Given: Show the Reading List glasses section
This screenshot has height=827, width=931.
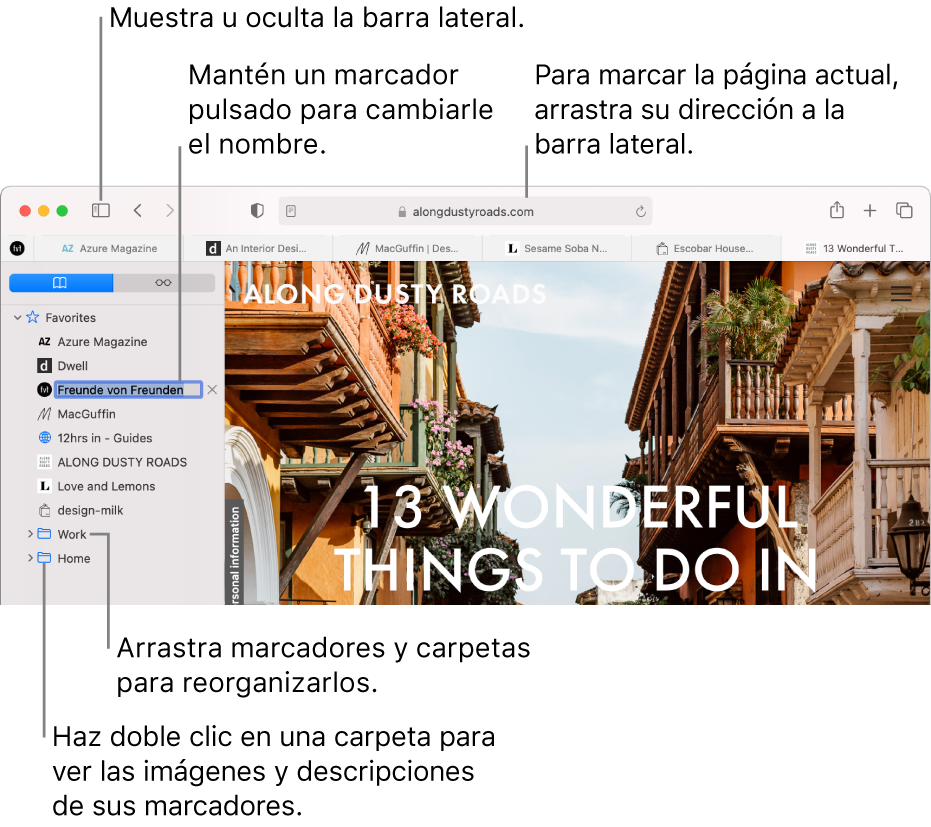Looking at the screenshot, I should (163, 283).
